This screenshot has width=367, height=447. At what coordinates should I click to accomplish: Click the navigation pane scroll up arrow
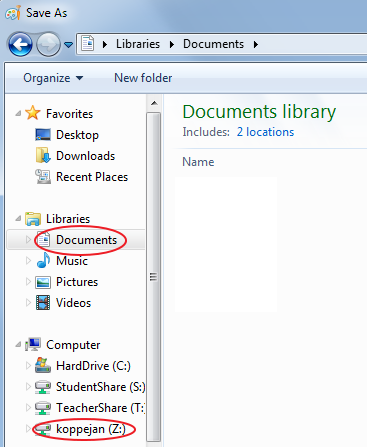point(154,103)
